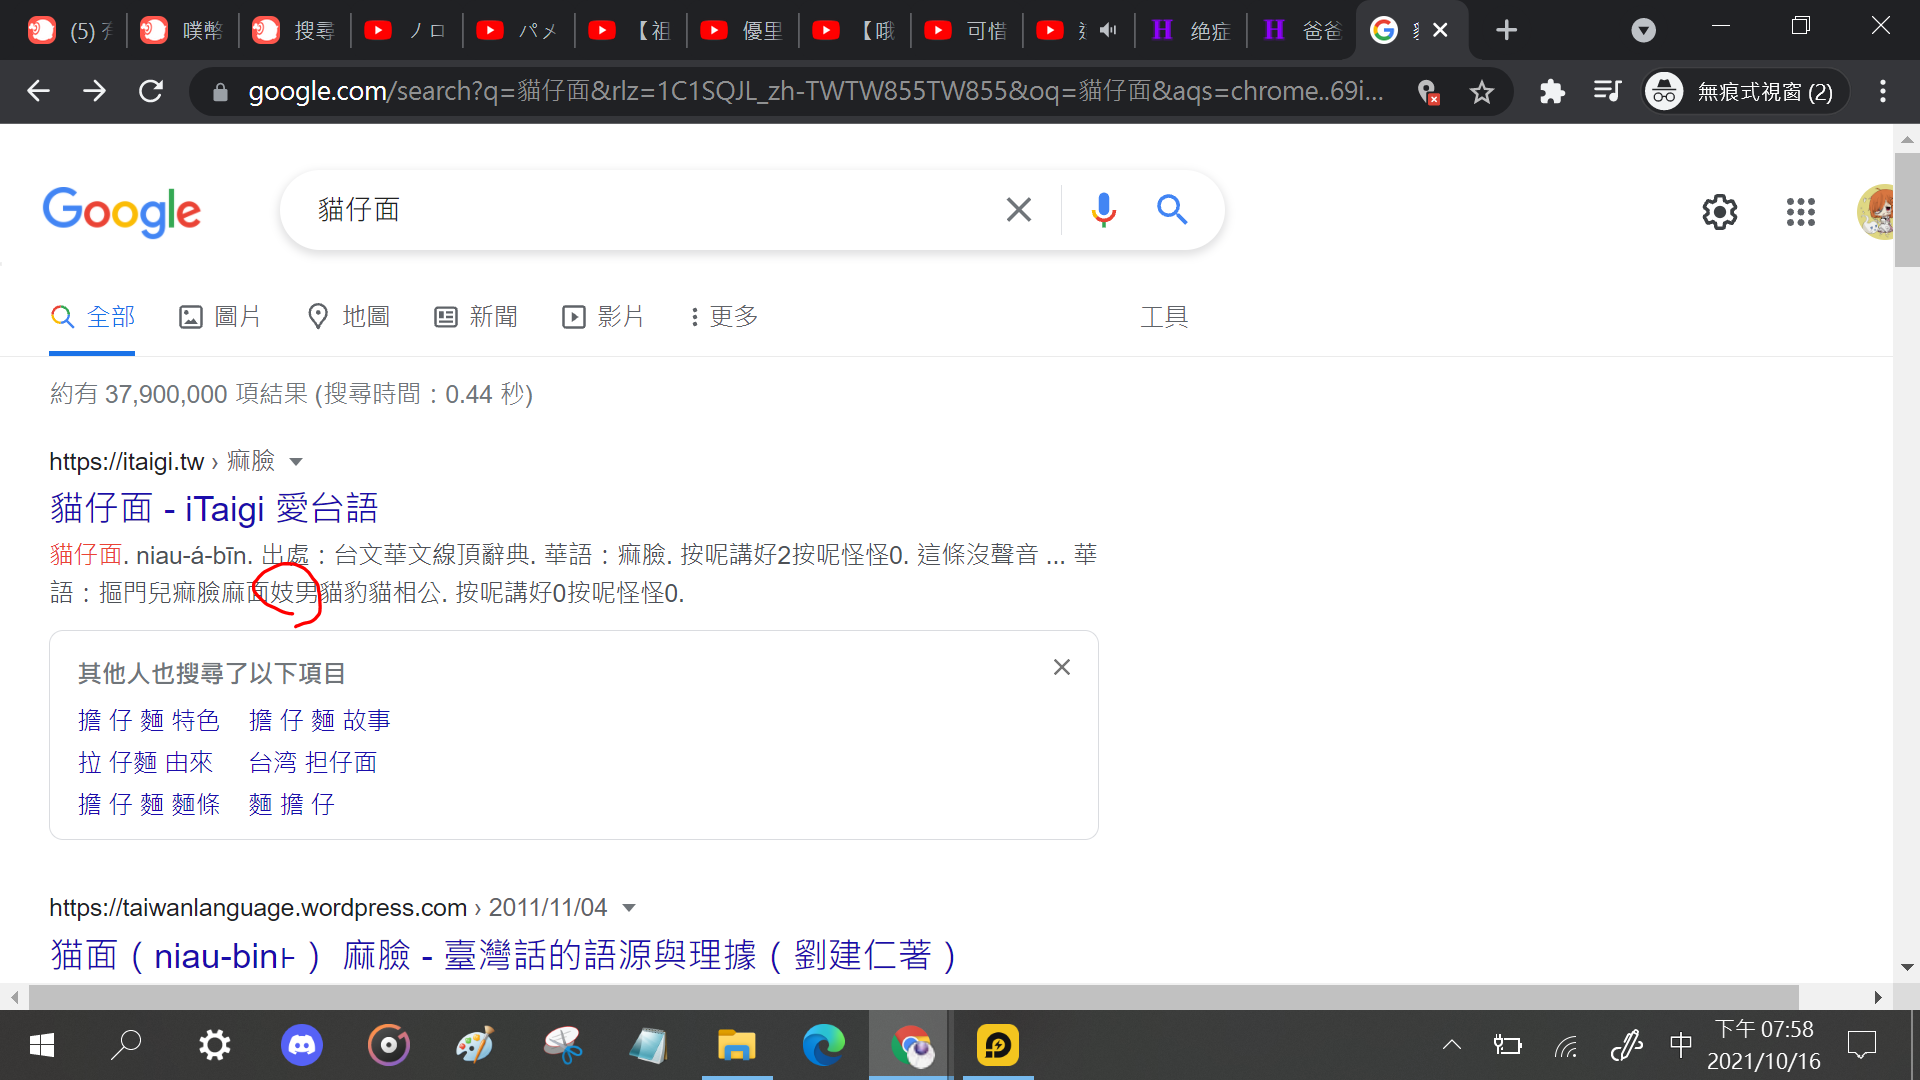Expand the itaigi.tw result dropdown arrow
This screenshot has width=1920, height=1080.
296,462
